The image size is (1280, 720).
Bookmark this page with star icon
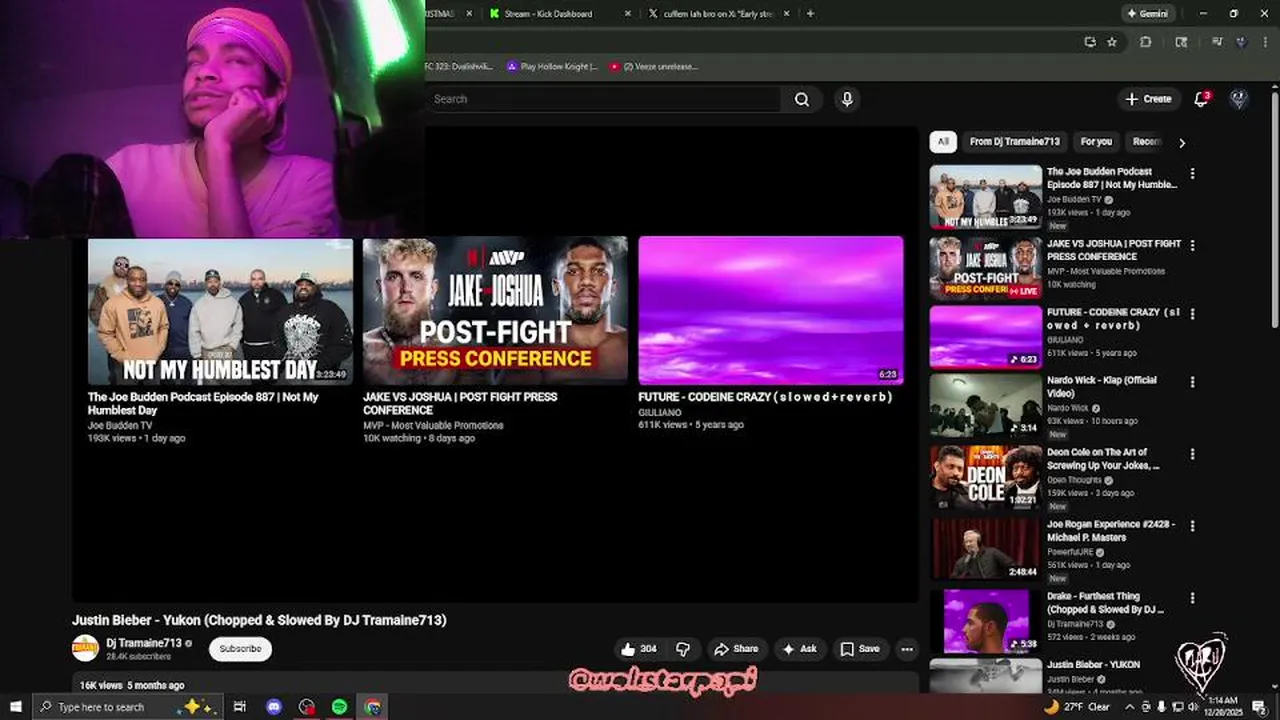click(1112, 42)
